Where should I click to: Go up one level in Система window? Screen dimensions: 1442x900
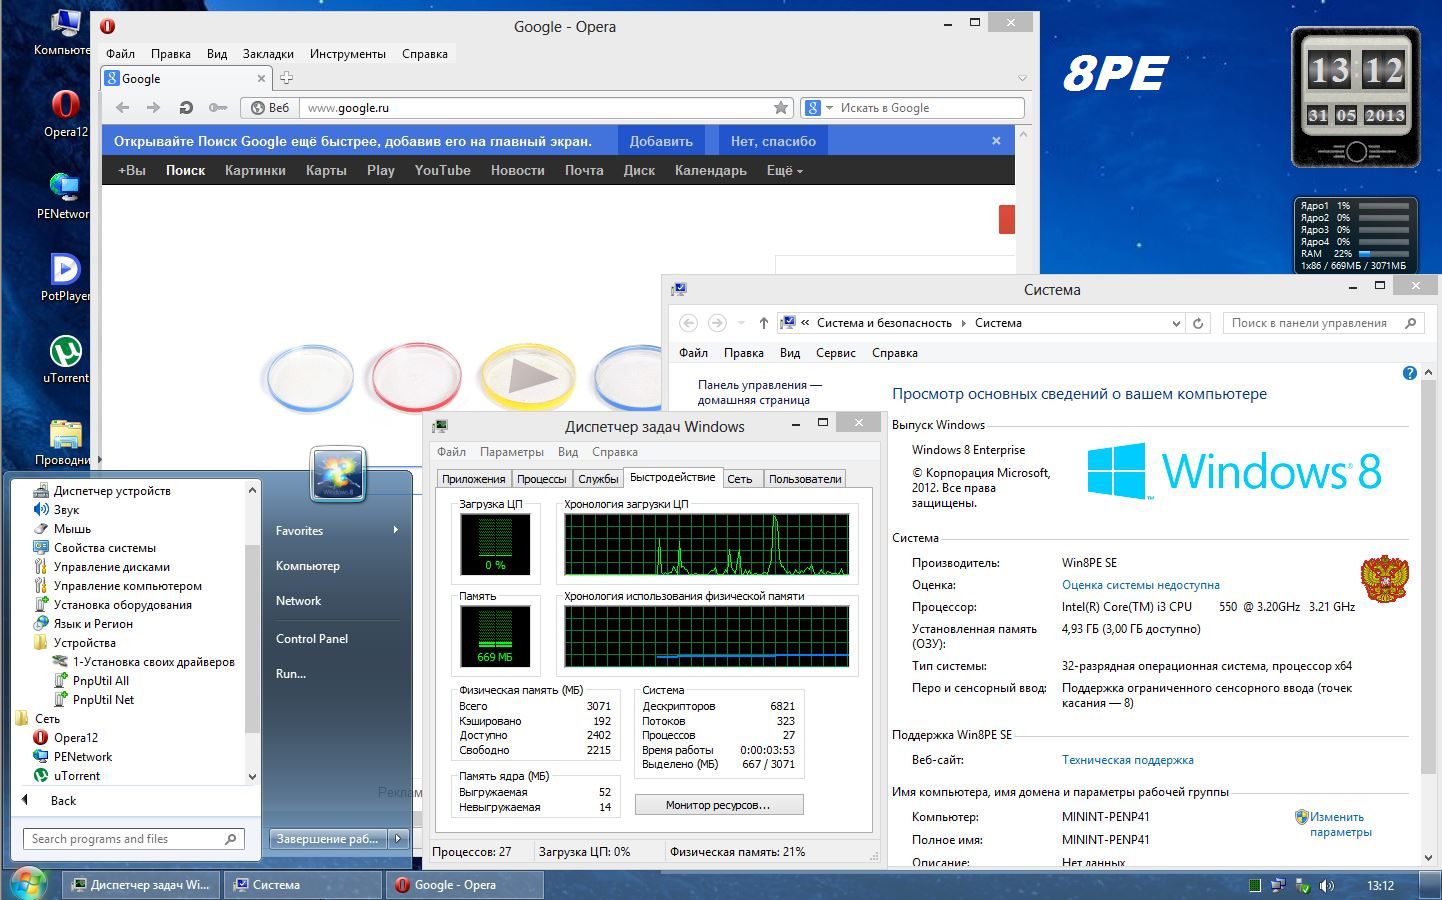(x=763, y=323)
